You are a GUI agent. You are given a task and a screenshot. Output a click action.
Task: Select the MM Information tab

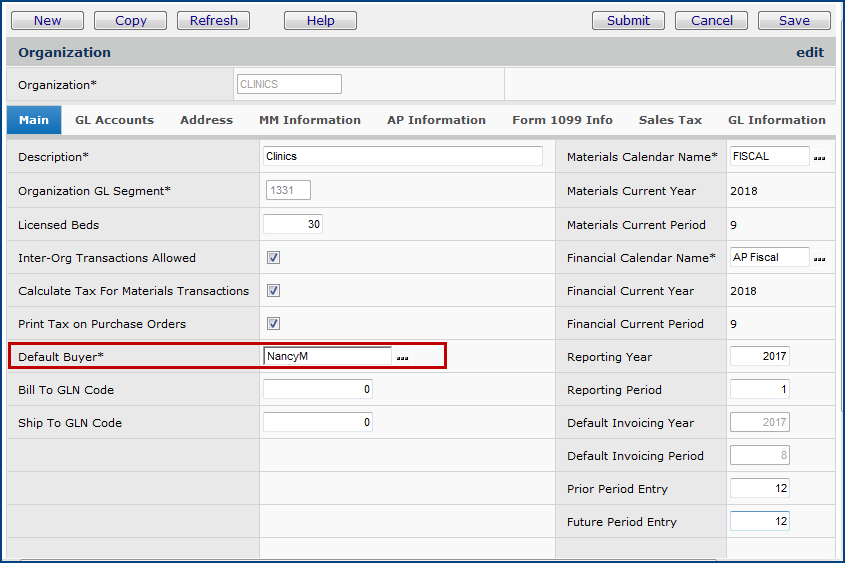(310, 120)
